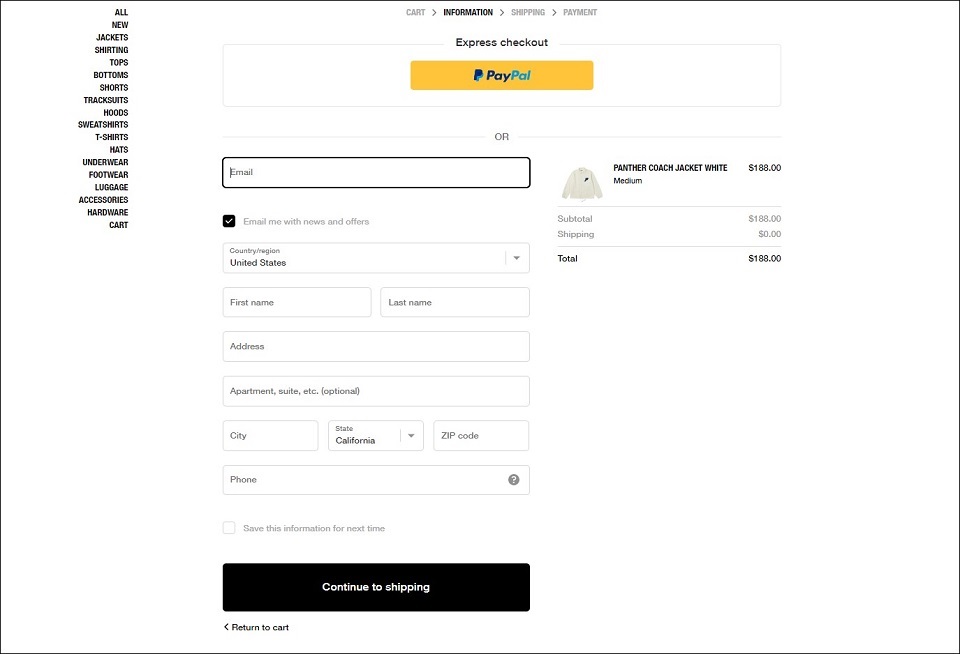
Task: Browse the BOTTOMS category
Action: click(111, 75)
